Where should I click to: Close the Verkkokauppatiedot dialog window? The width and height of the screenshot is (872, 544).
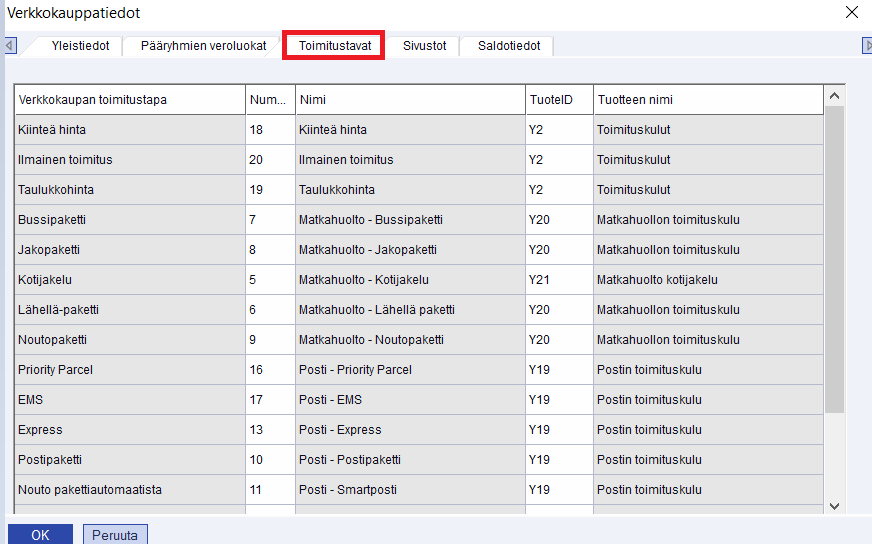coord(851,13)
